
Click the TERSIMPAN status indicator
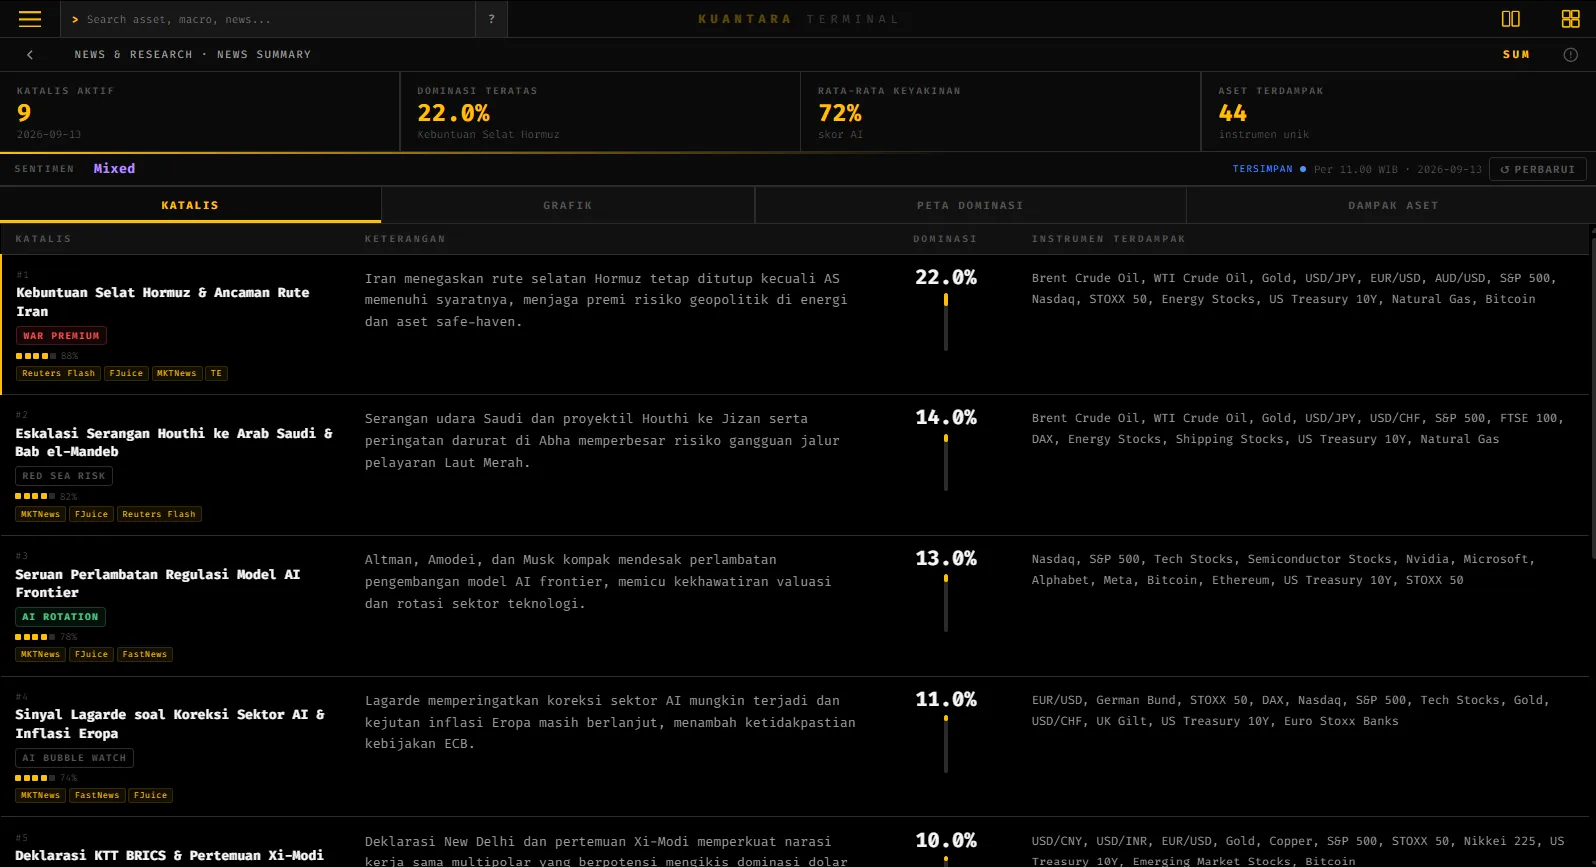click(x=1269, y=169)
